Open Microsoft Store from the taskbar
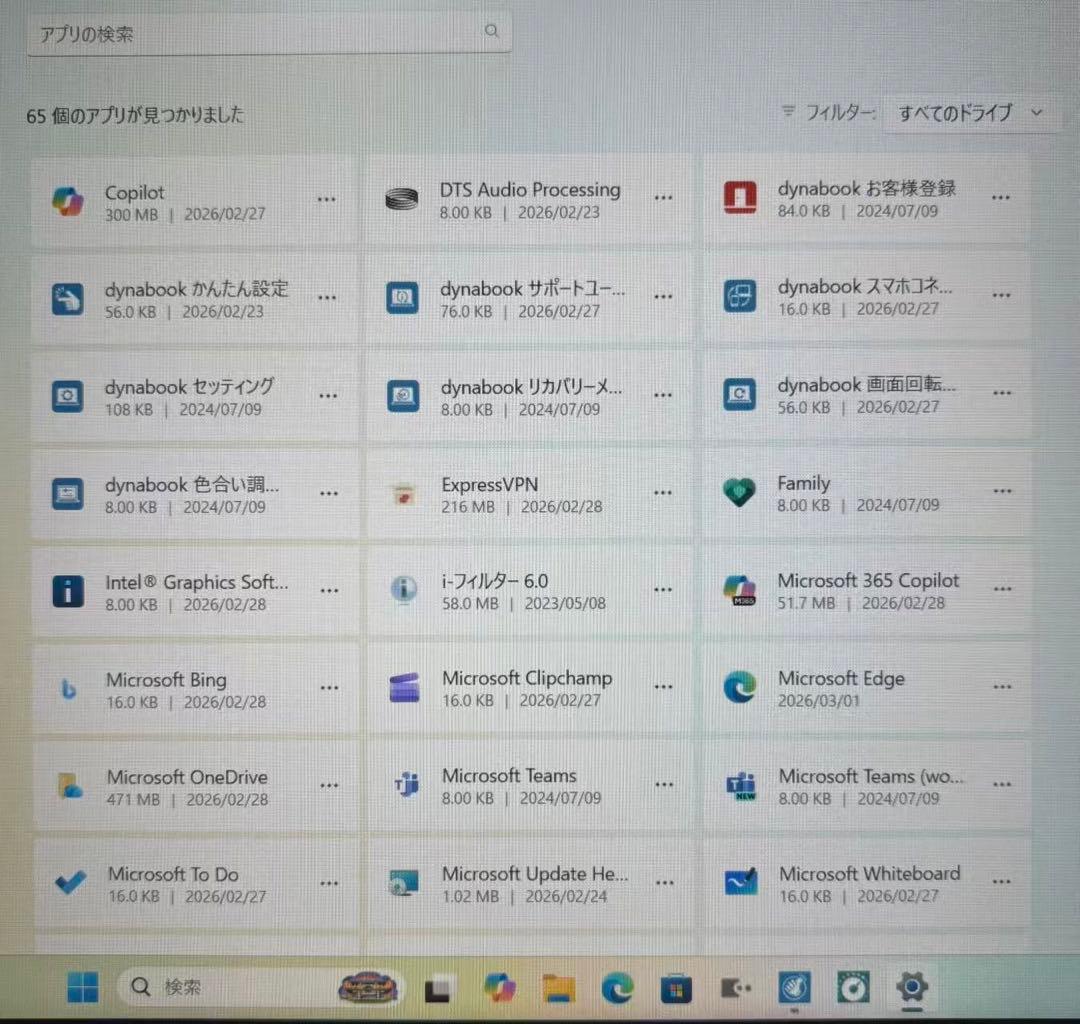 [676, 989]
